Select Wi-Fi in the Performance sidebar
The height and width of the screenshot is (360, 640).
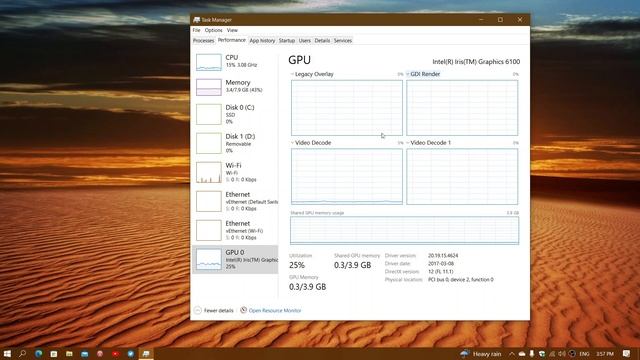click(x=235, y=173)
